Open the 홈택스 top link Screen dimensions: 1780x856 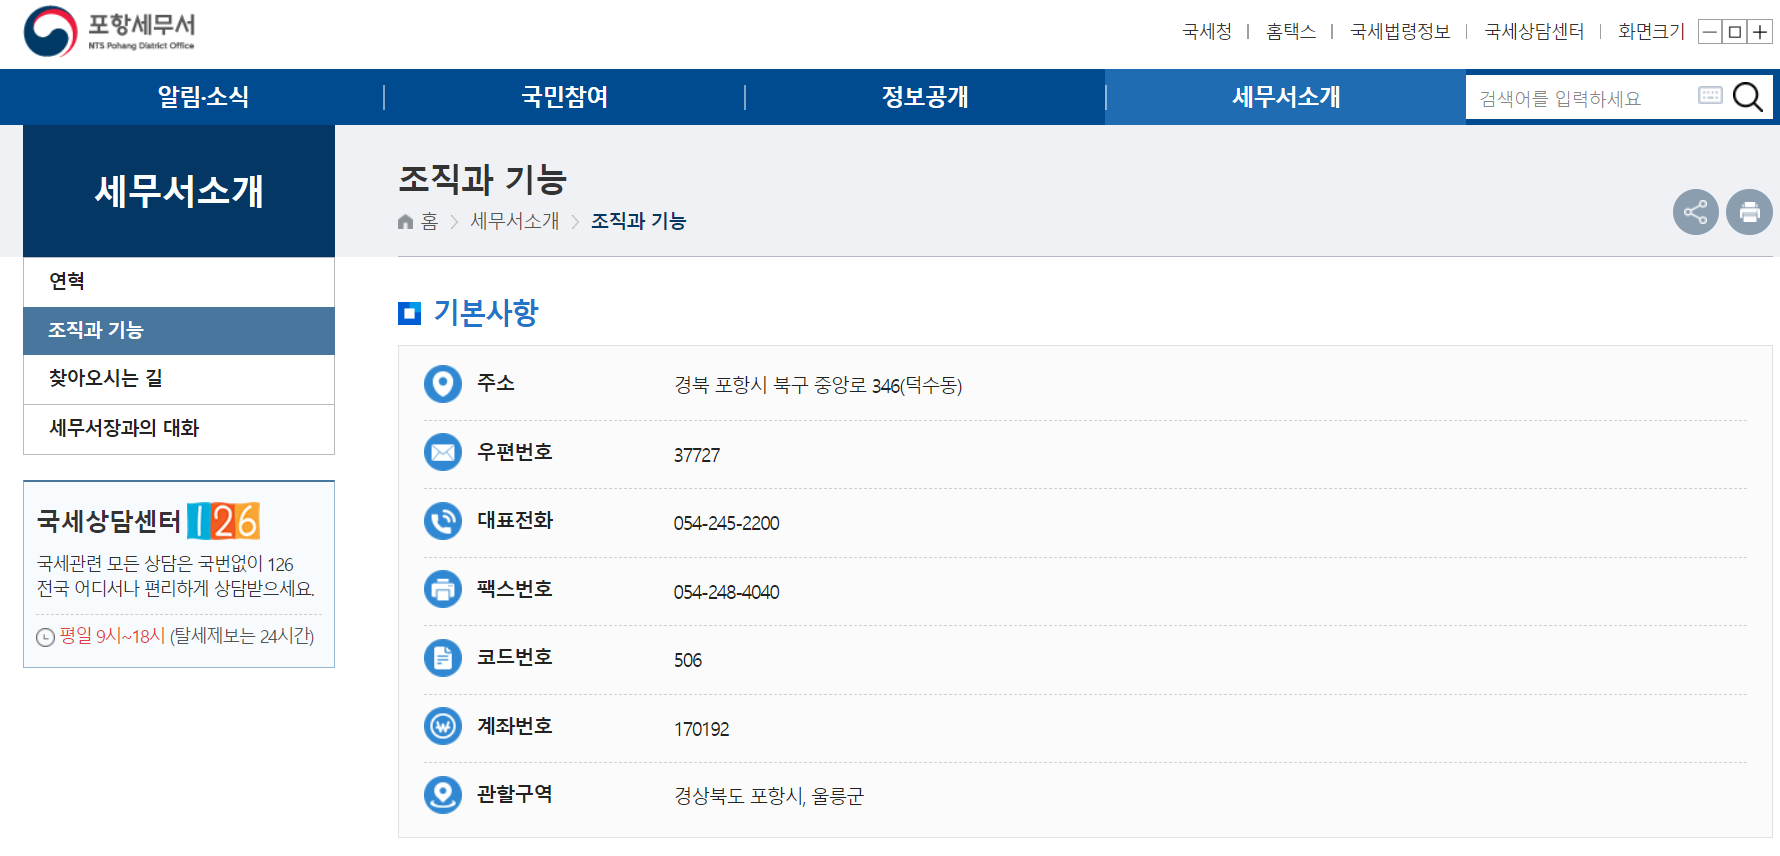pos(1291,32)
